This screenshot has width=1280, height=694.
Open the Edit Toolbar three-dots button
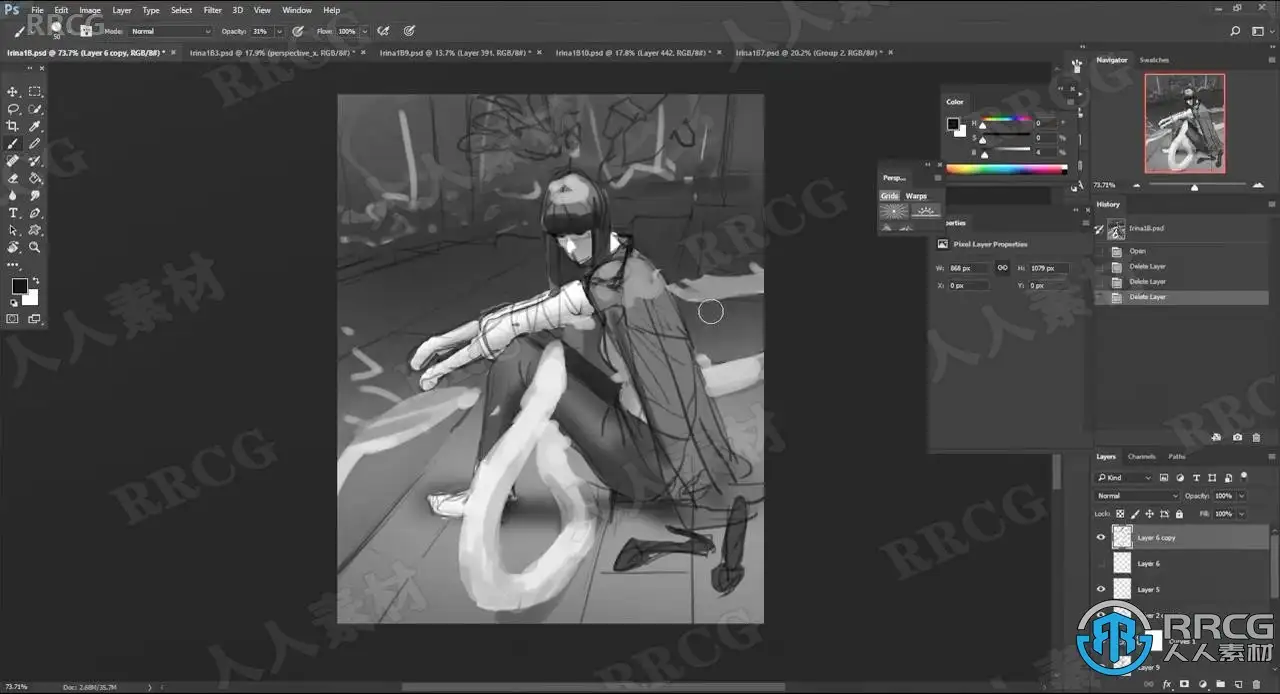point(13,265)
